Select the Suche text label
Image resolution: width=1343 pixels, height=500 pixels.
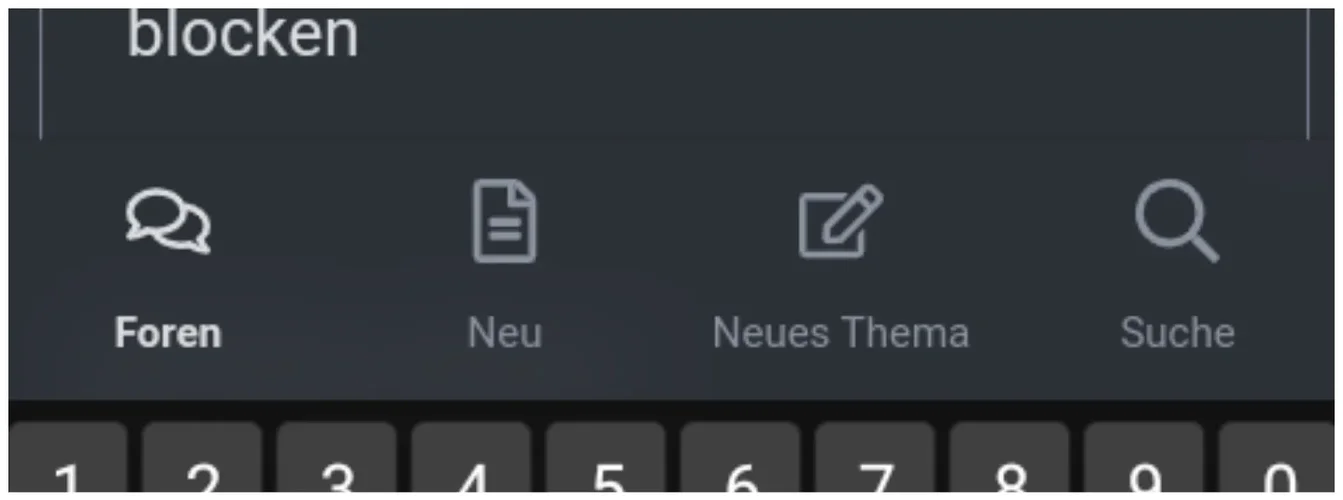pos(1177,333)
